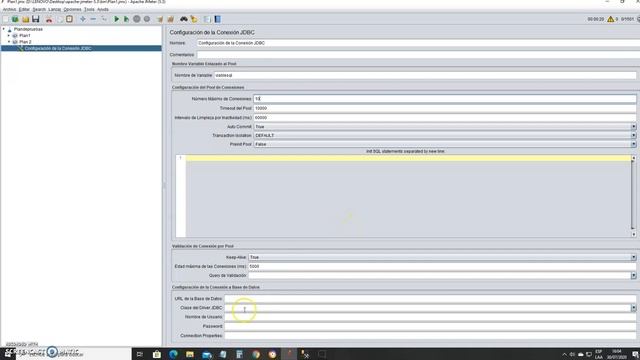
Task: Click the Nombre input field
Action: tap(418, 43)
